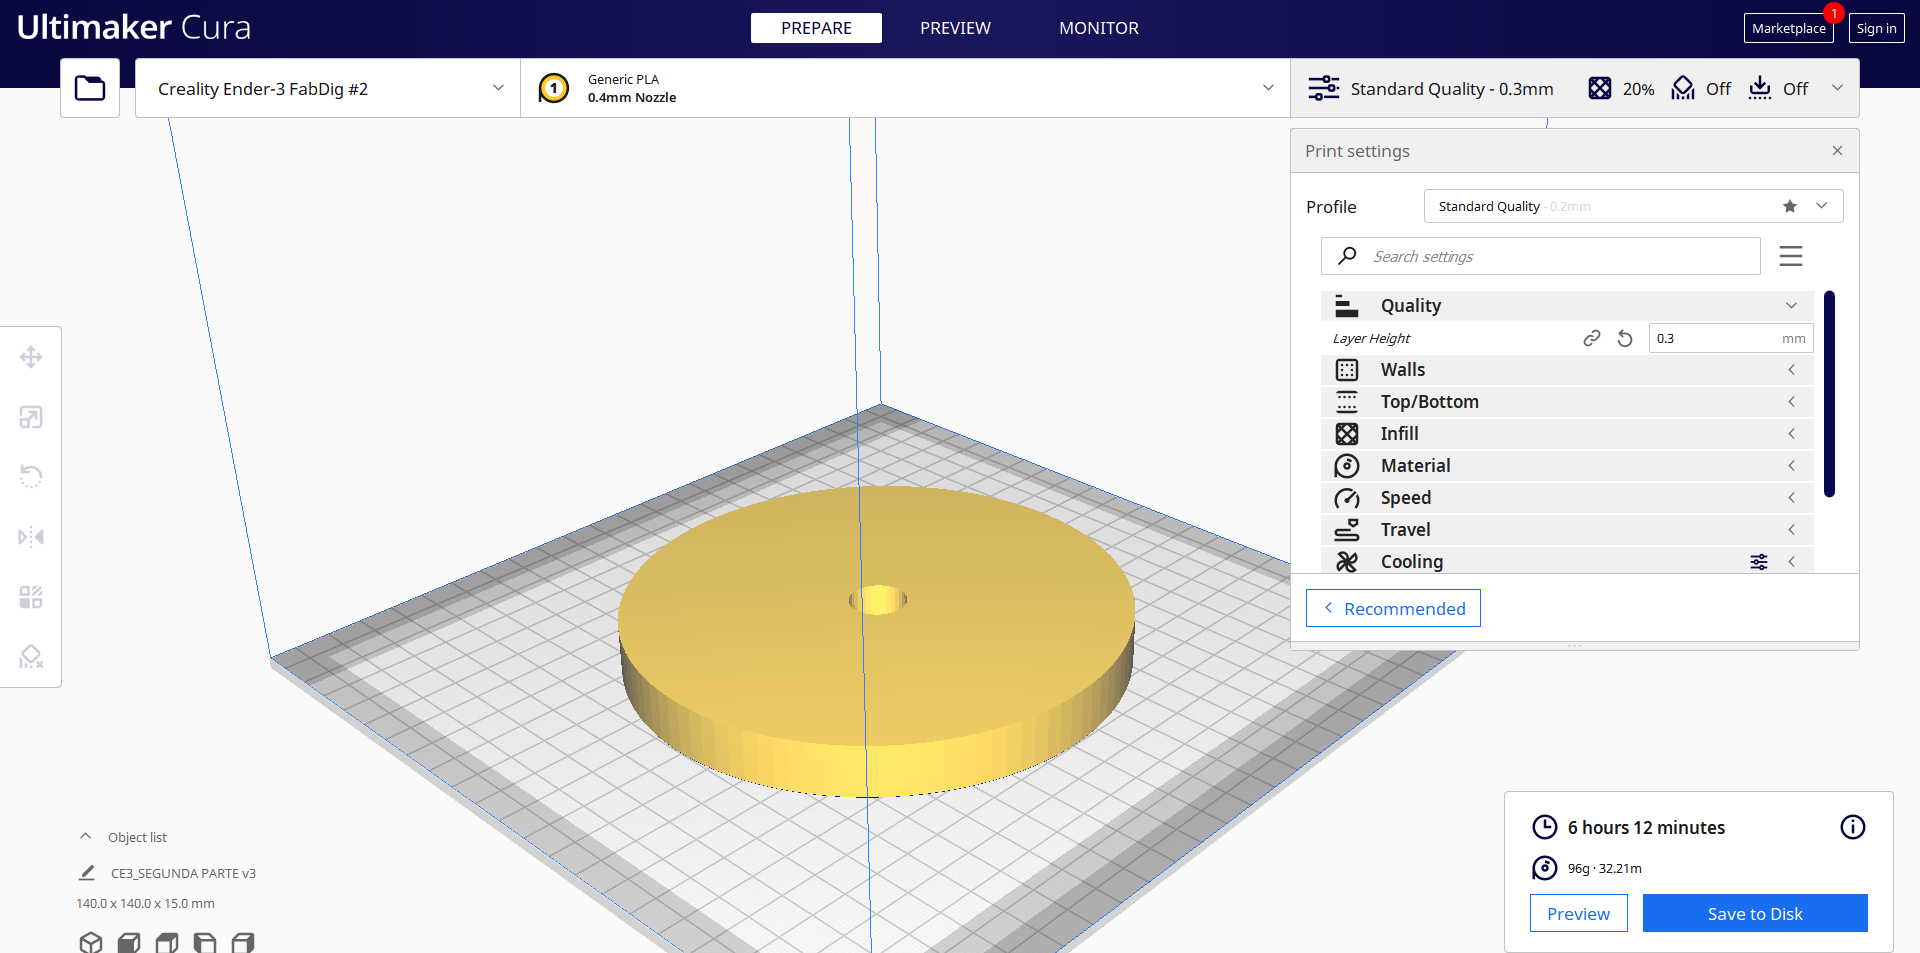Click the extruder 1 nozzle icon
This screenshot has height=953, width=1920.
coord(554,88)
